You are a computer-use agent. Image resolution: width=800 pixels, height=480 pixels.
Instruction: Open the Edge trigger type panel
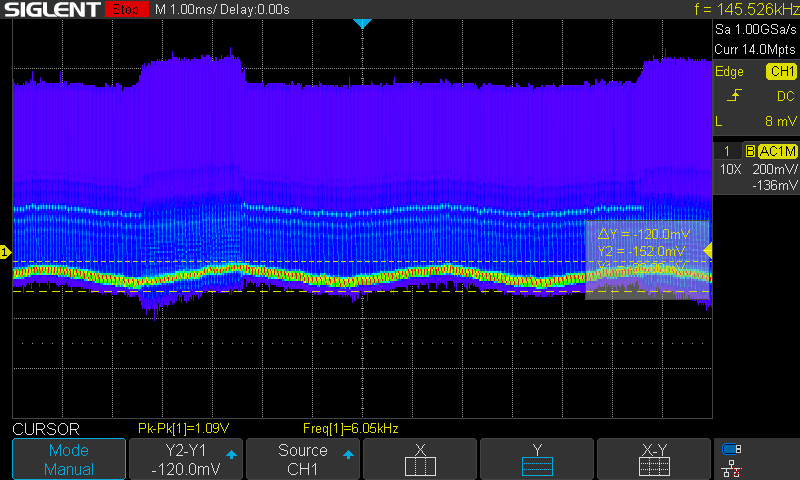(730, 72)
